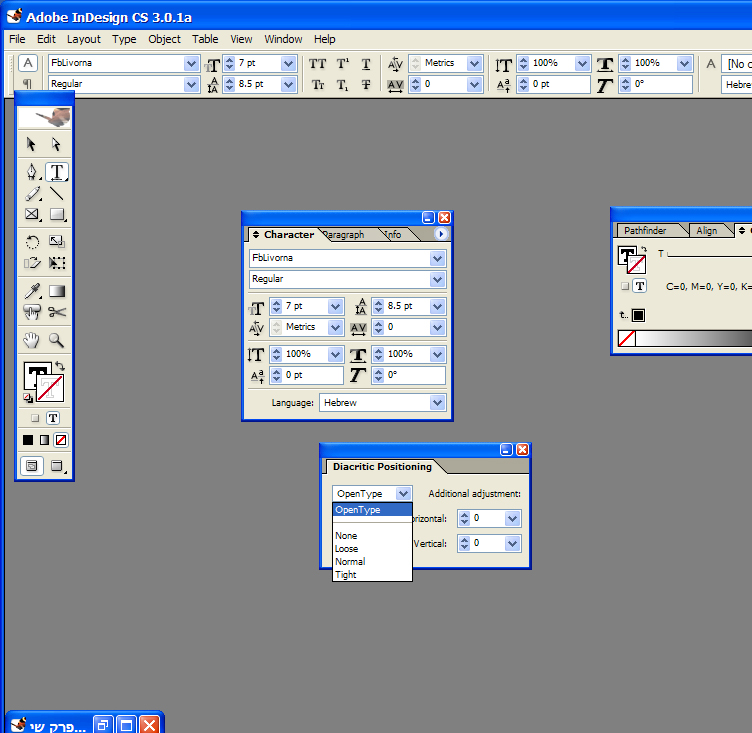Open font family dropdown in Character panel

(x=437, y=258)
